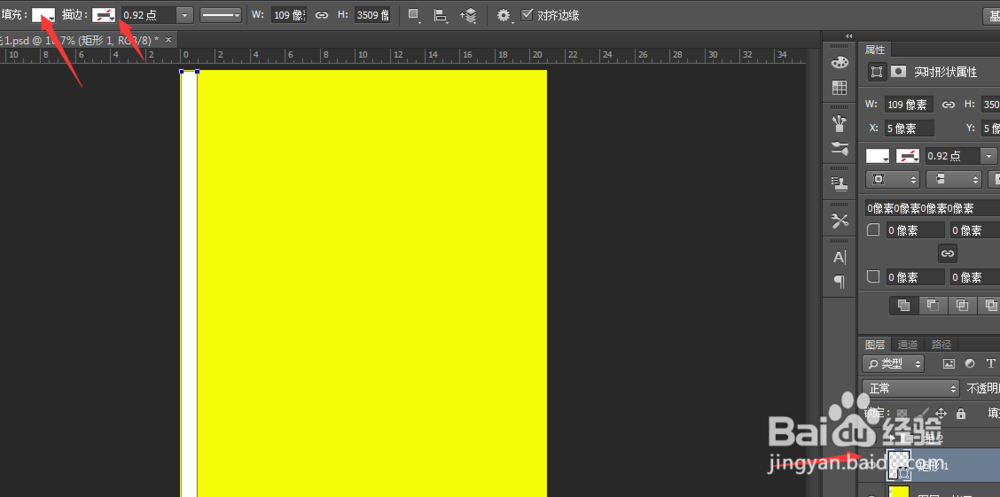Image resolution: width=1000 pixels, height=497 pixels.
Task: Select the yellow layer thumbnail
Action: tap(899, 493)
